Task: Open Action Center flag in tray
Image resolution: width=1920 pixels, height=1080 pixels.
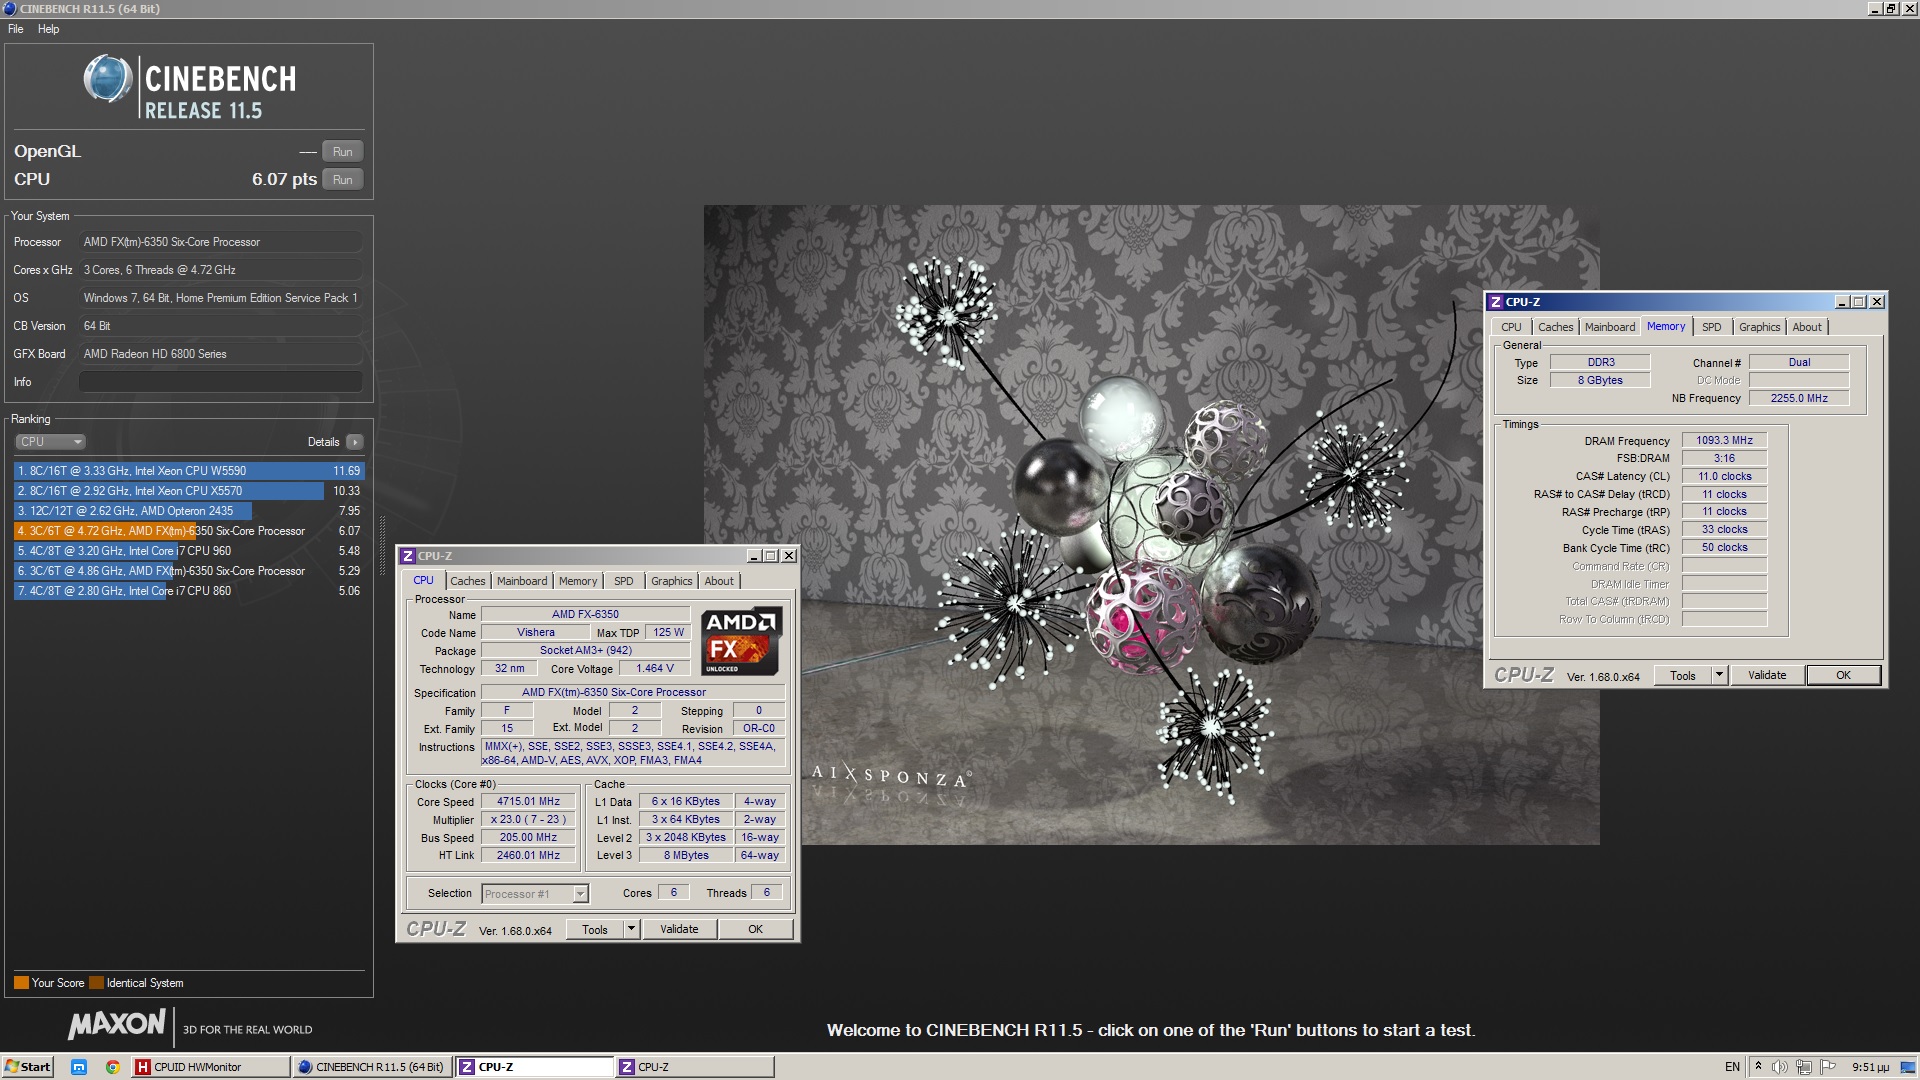Action: 1829,1067
